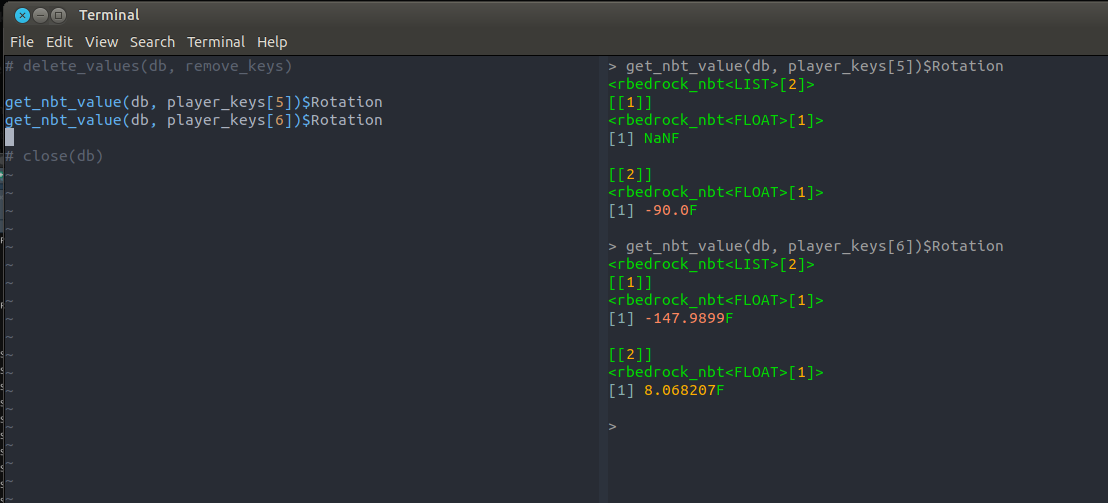Open the Search menu

point(152,42)
